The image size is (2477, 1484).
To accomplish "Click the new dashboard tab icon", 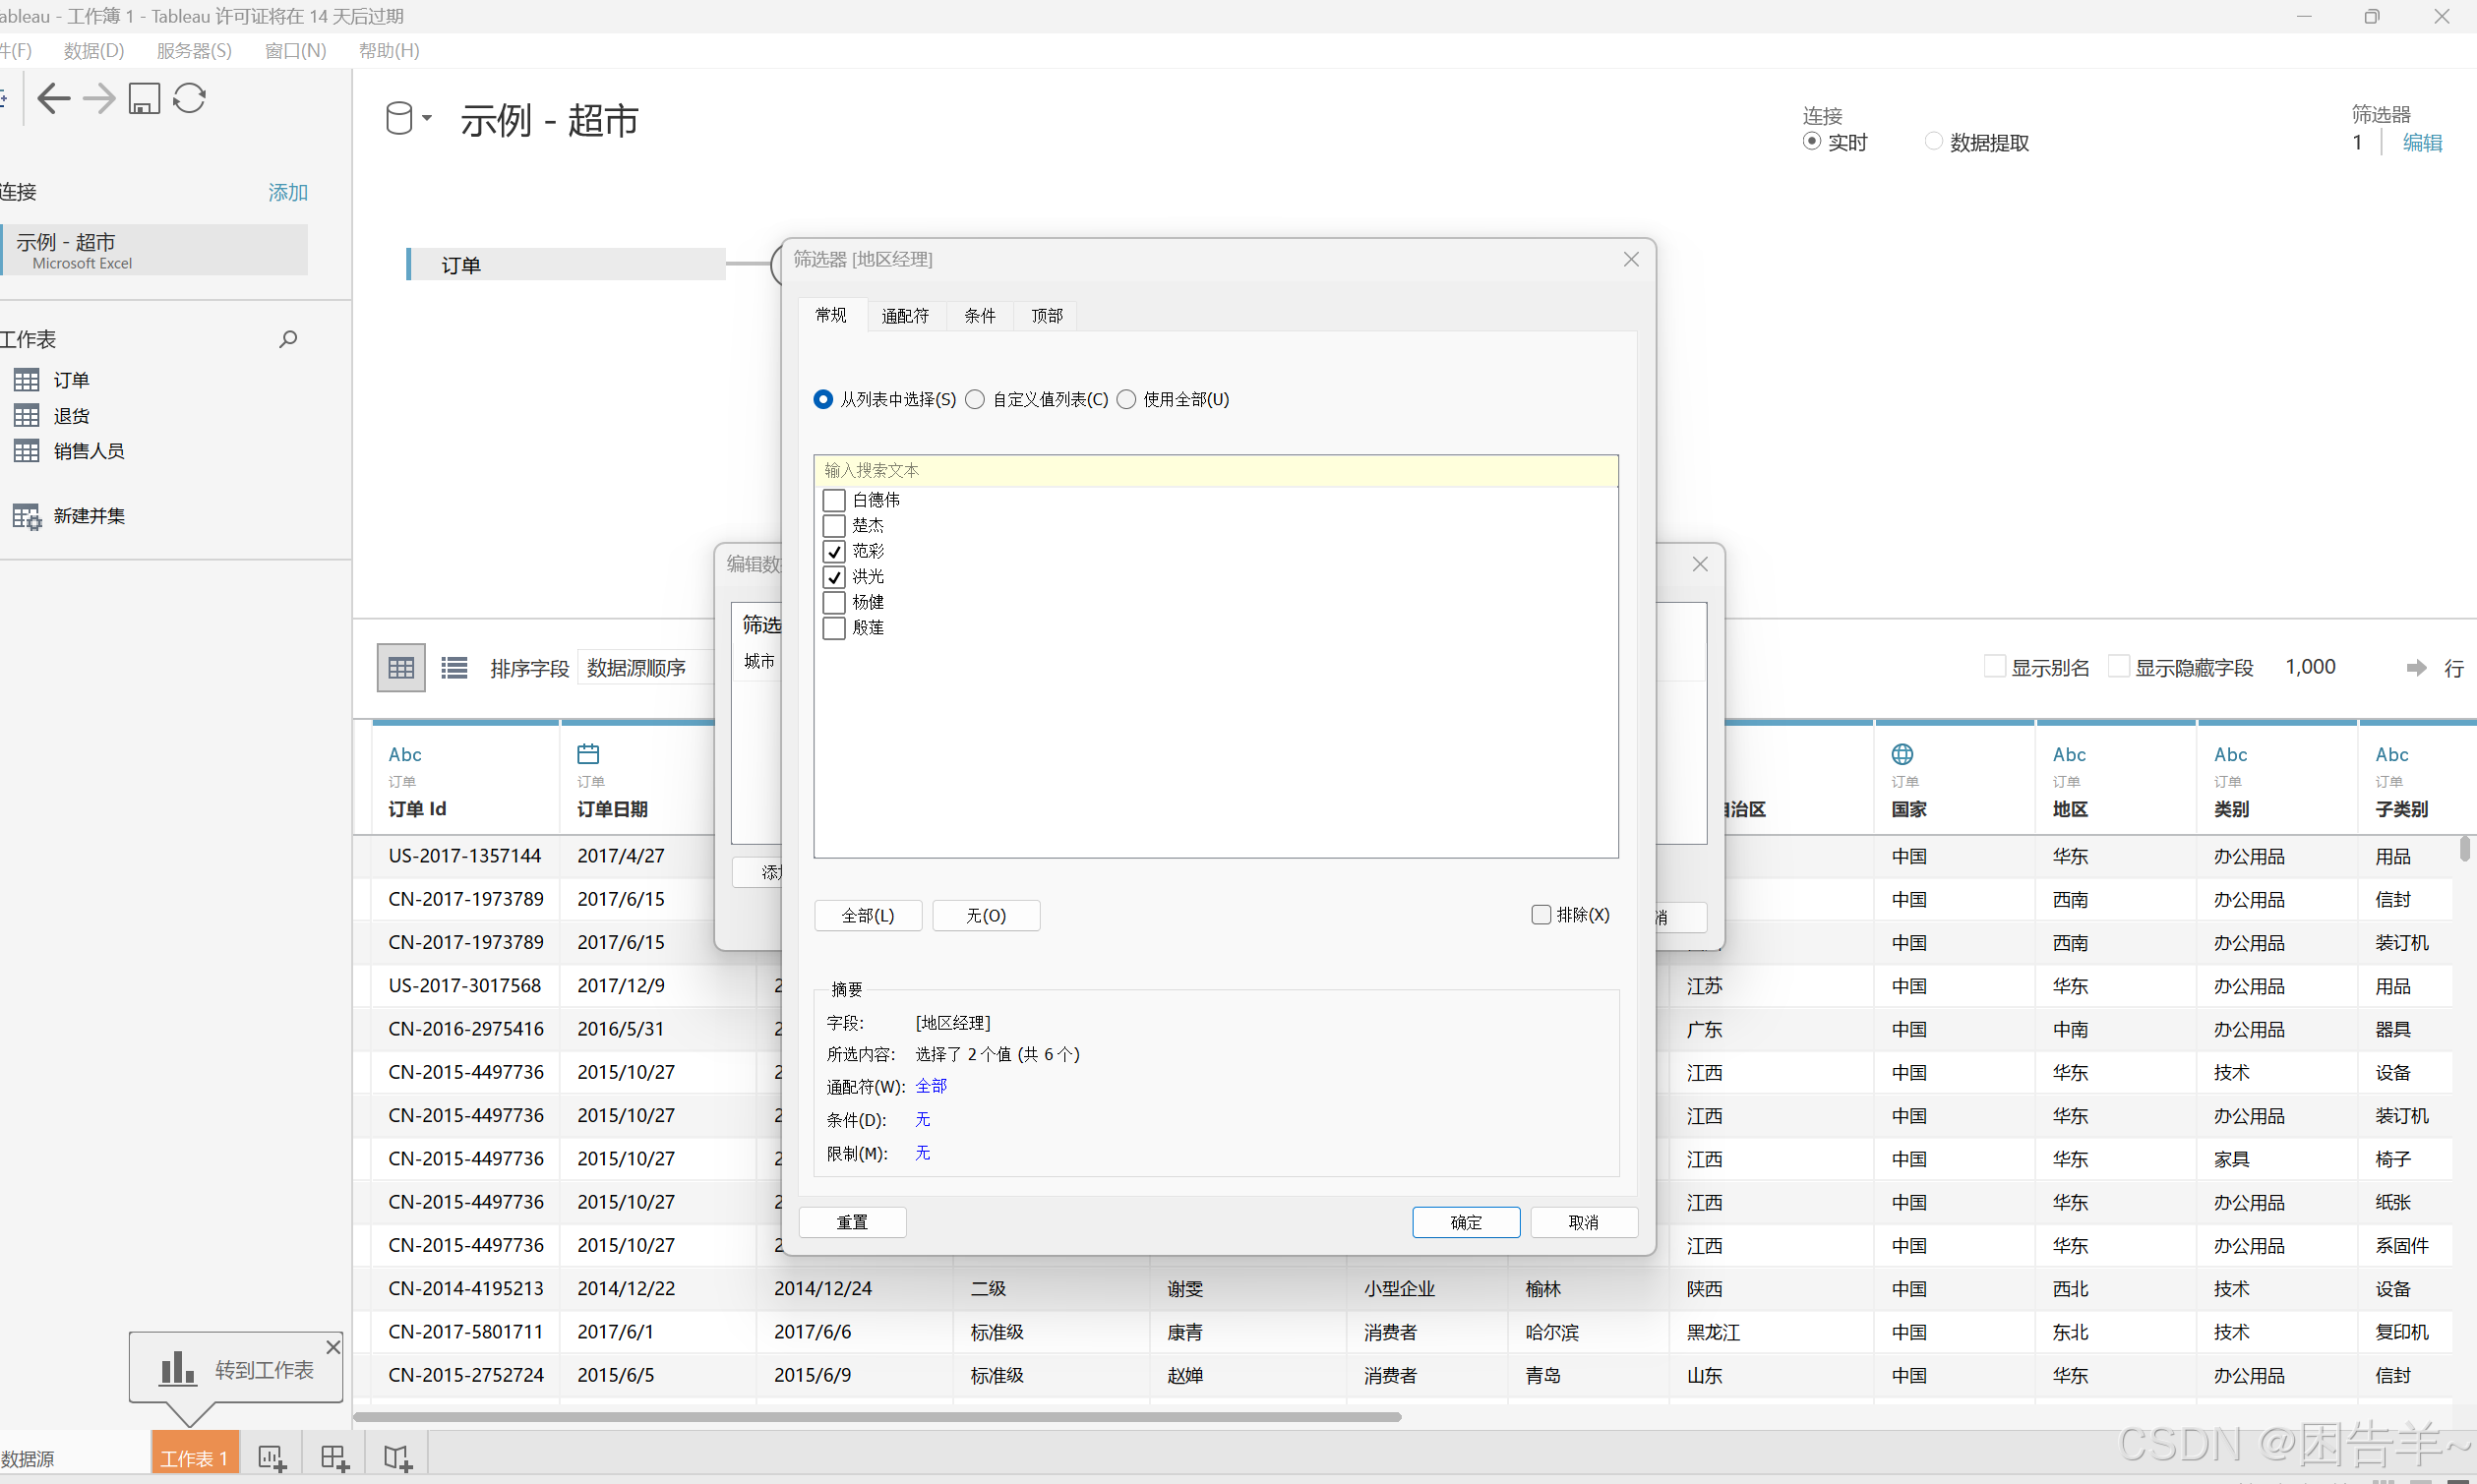I will point(334,1457).
